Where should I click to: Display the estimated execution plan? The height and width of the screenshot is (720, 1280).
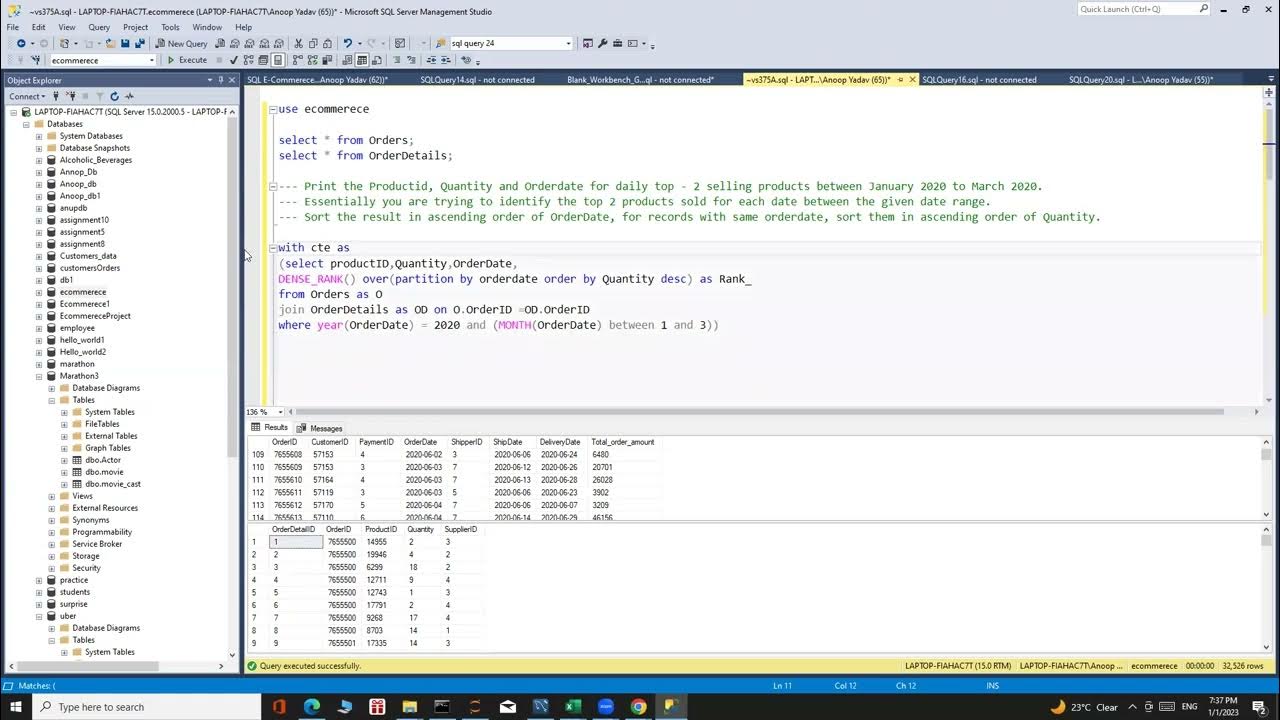pyautogui.click(x=248, y=60)
